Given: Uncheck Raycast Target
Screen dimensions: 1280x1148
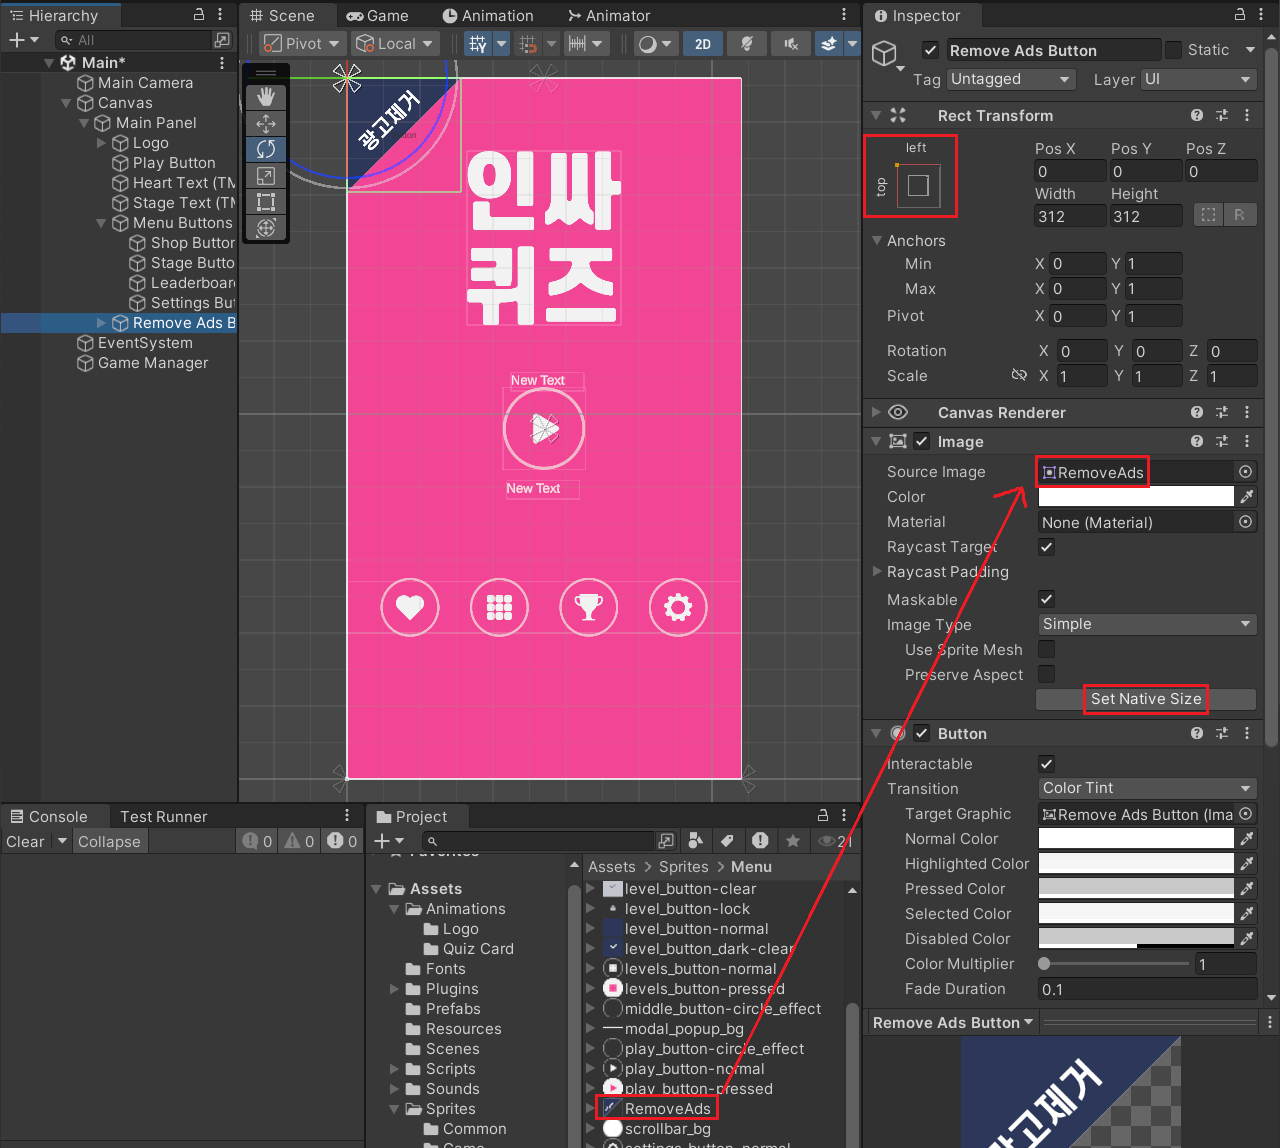Looking at the screenshot, I should tap(1046, 547).
